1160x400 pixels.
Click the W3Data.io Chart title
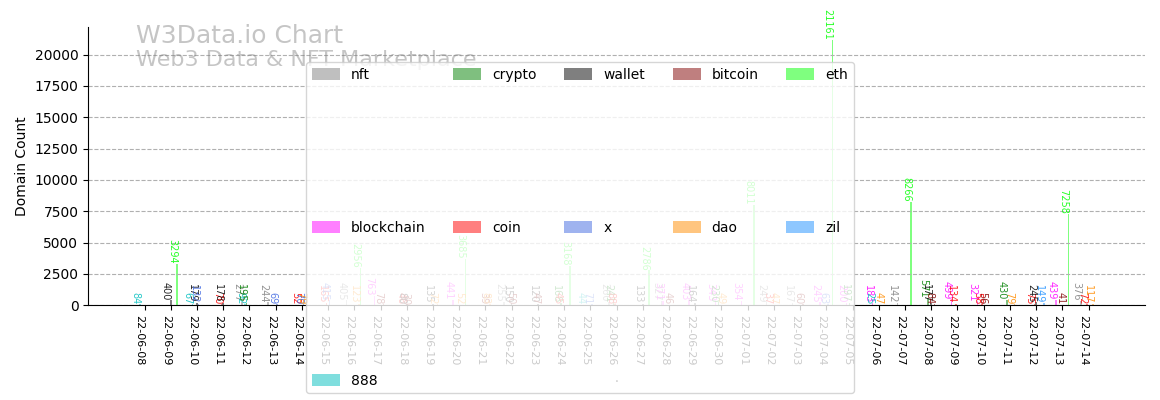(x=239, y=36)
